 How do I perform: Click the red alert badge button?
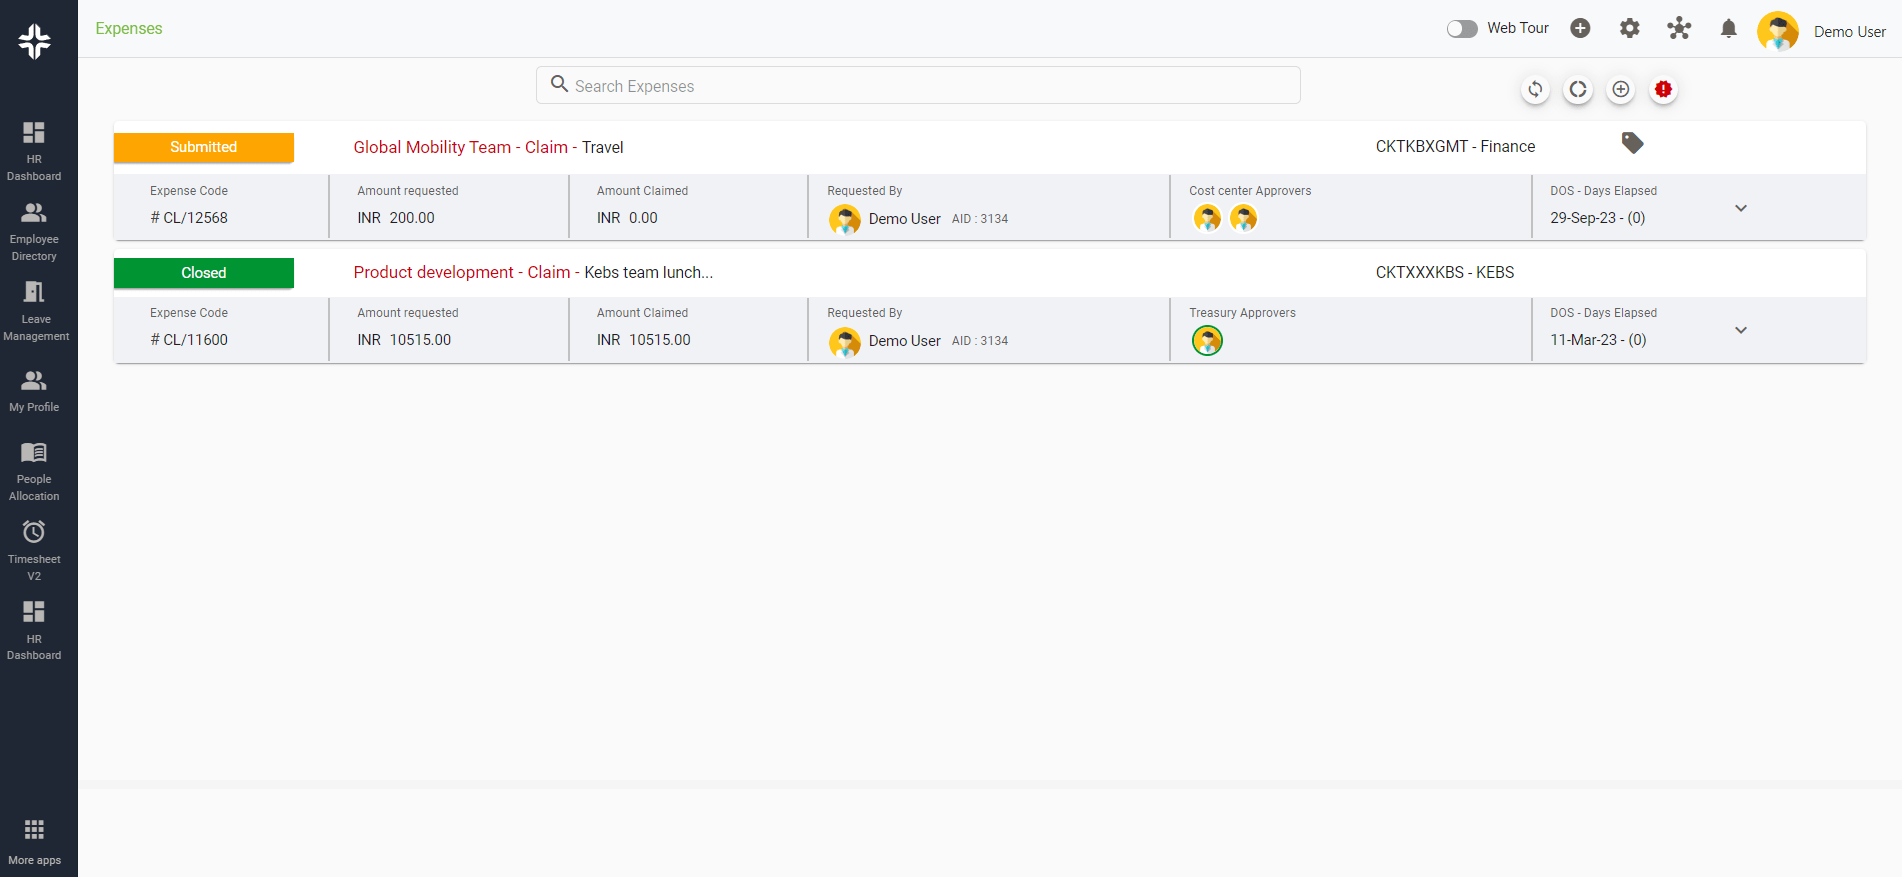[x=1663, y=89]
